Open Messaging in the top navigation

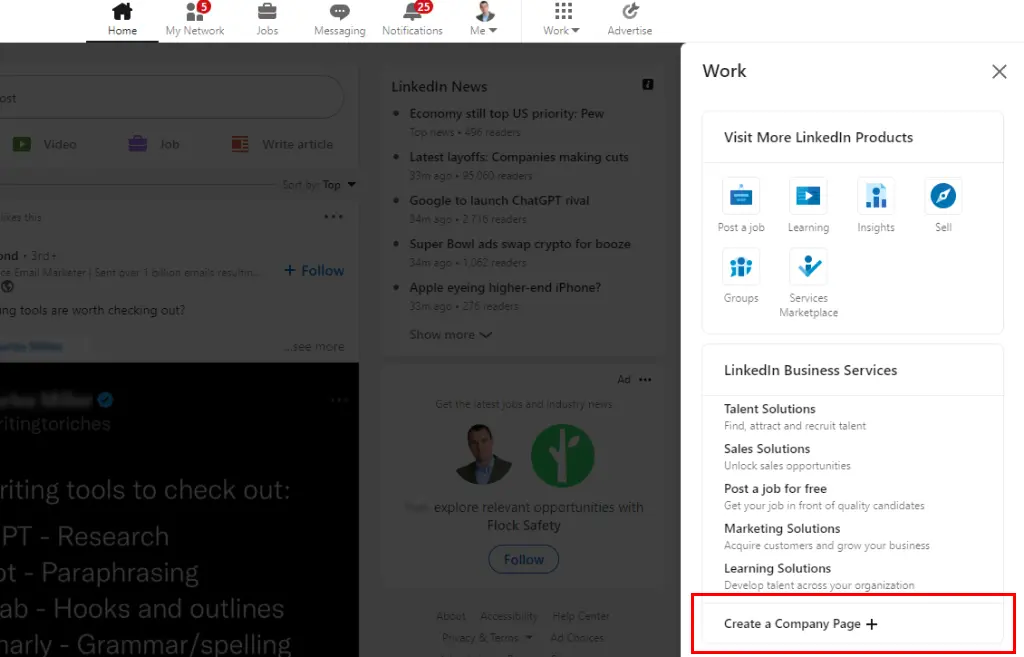point(340,20)
